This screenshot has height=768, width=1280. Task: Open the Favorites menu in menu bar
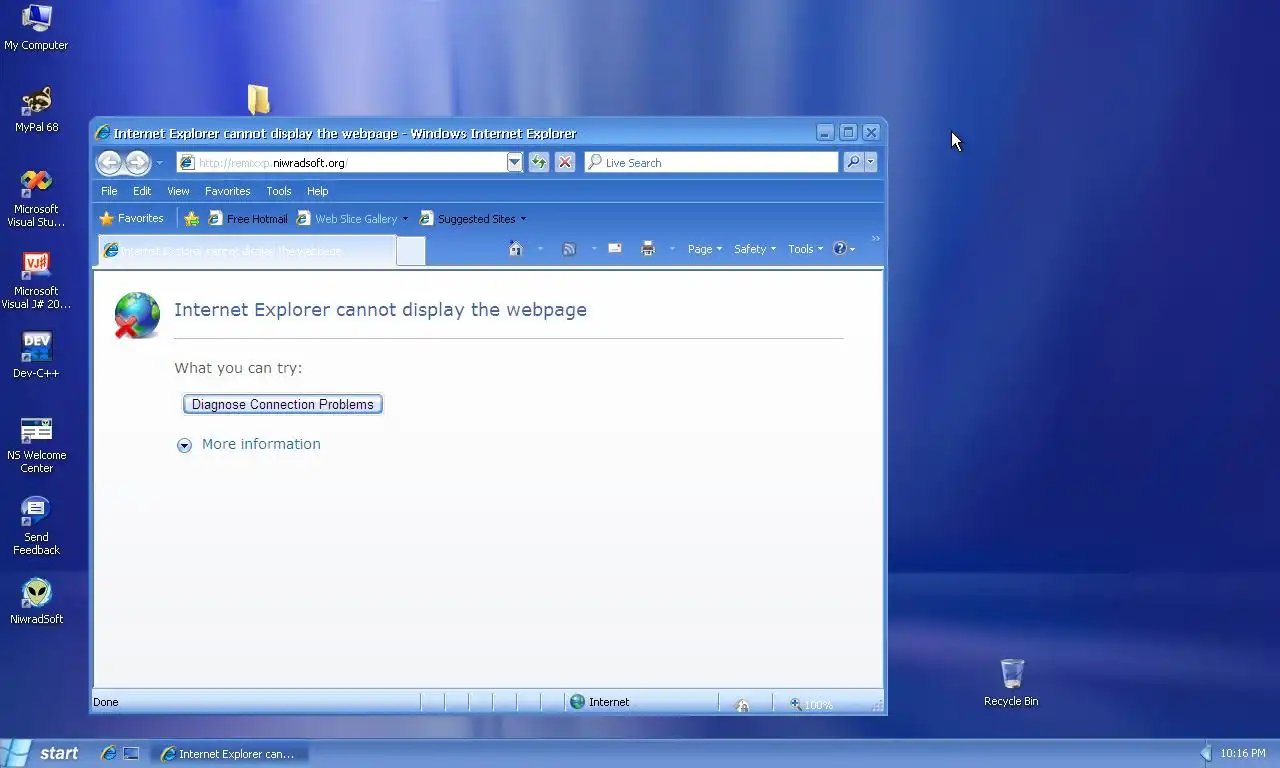227,191
